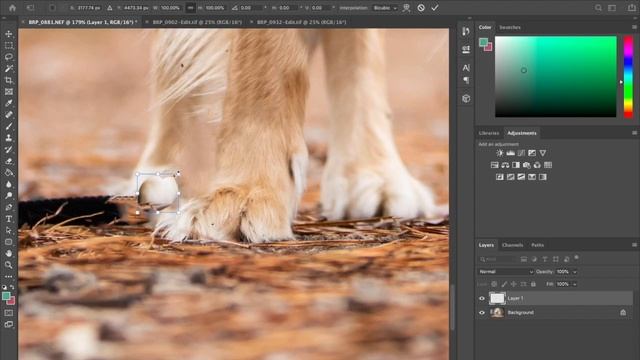
Task: Select the Type tool
Action: click(x=9, y=219)
